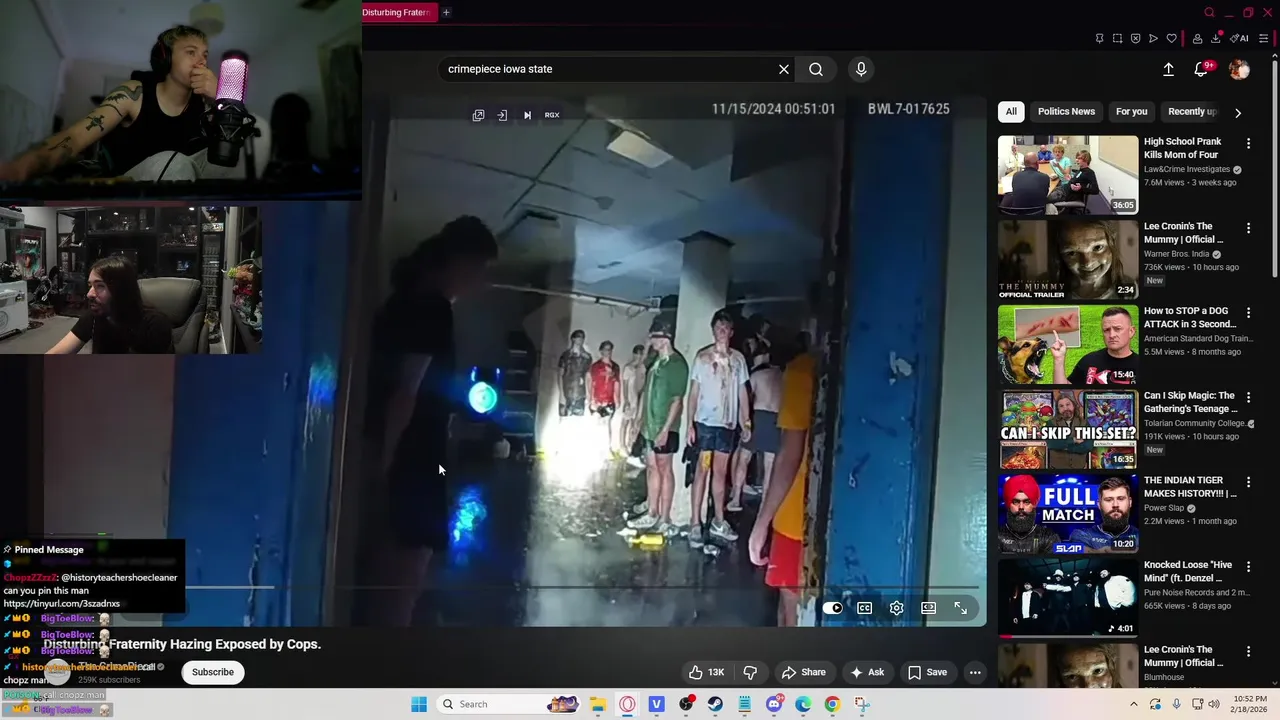Open Google Chrome from the taskbar
1280x720 pixels.
(832, 704)
